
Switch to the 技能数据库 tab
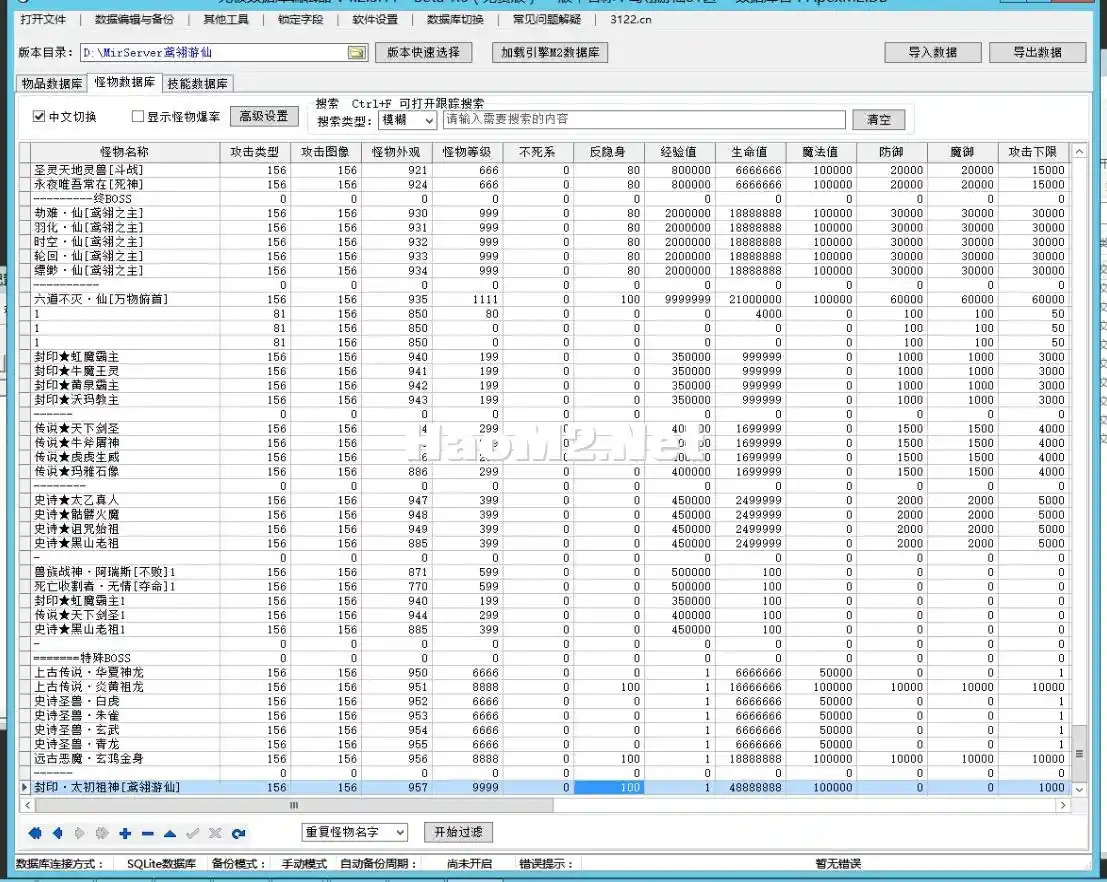point(198,83)
